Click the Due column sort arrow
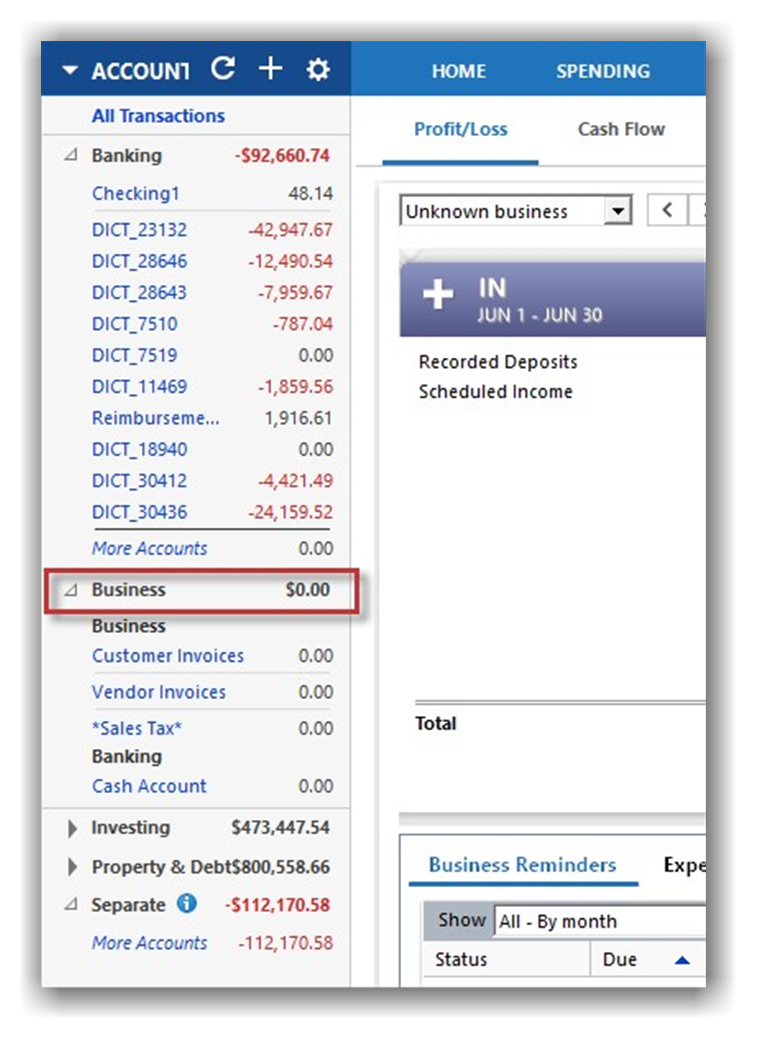Image resolution: width=768 pixels, height=1050 pixels. click(682, 960)
